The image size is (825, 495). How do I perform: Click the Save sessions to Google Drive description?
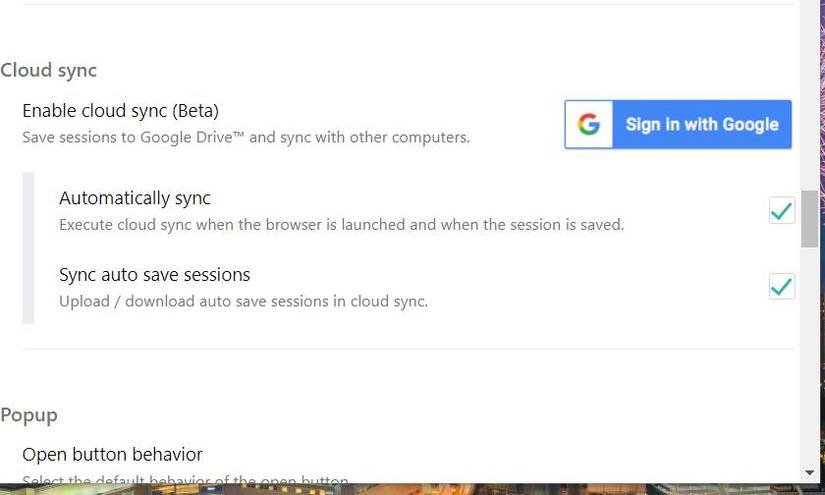(246, 137)
